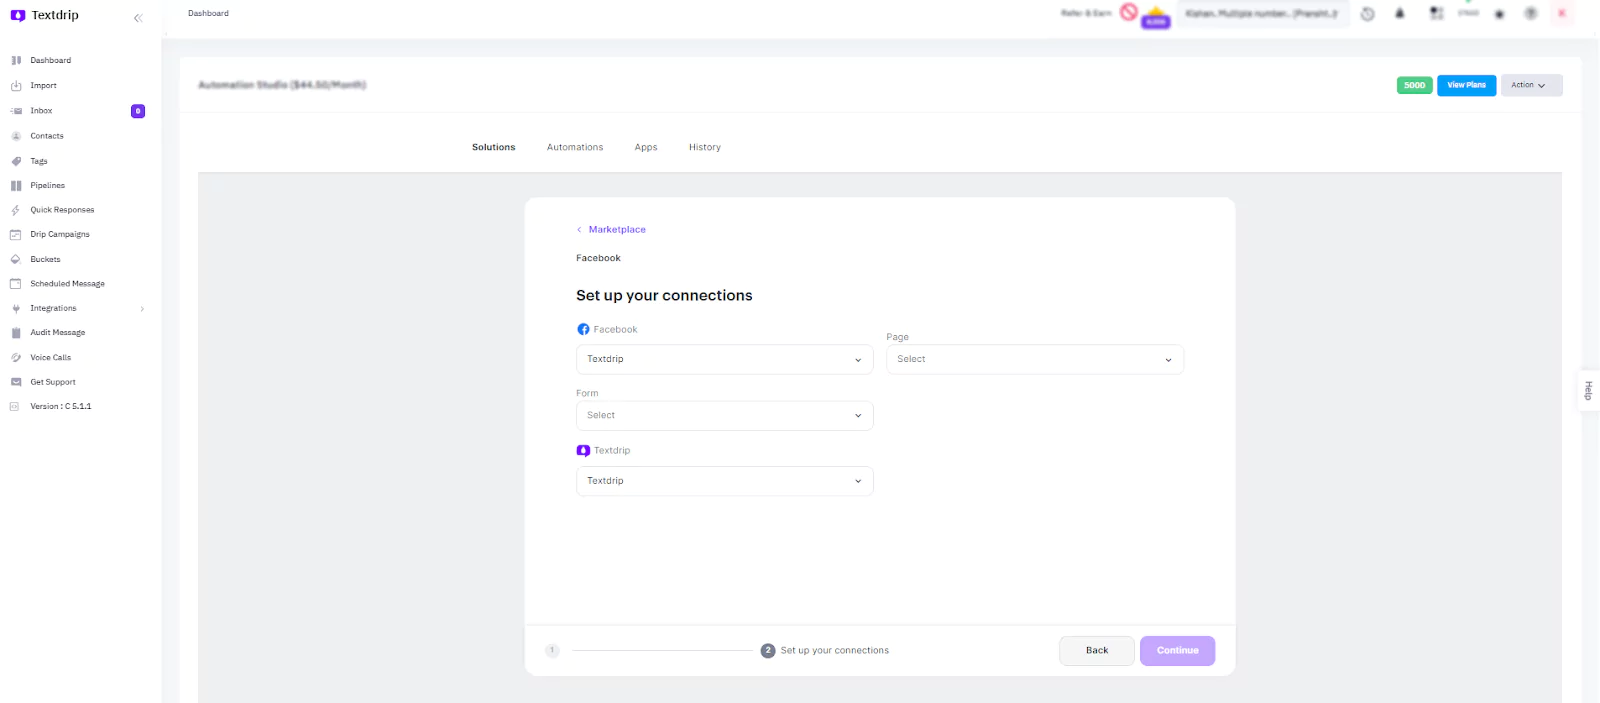Screen dimensions: 1600x703
Task: Open the Tags section icon
Action: coord(16,161)
